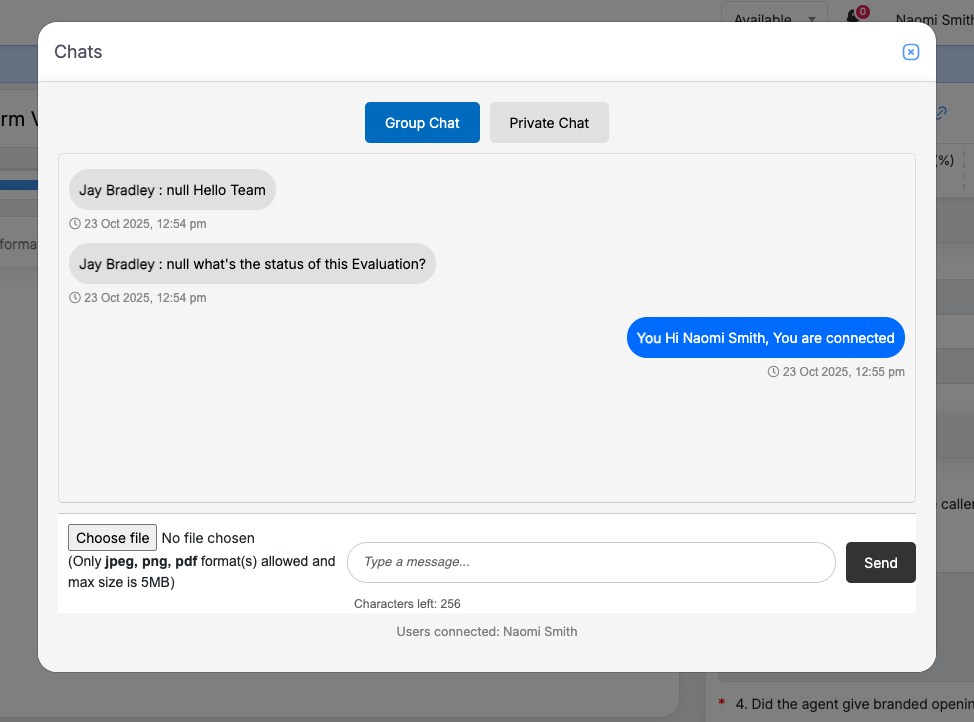The height and width of the screenshot is (722, 974).
Task: Click clock icon under the Evaluation status message
Action: point(75,298)
